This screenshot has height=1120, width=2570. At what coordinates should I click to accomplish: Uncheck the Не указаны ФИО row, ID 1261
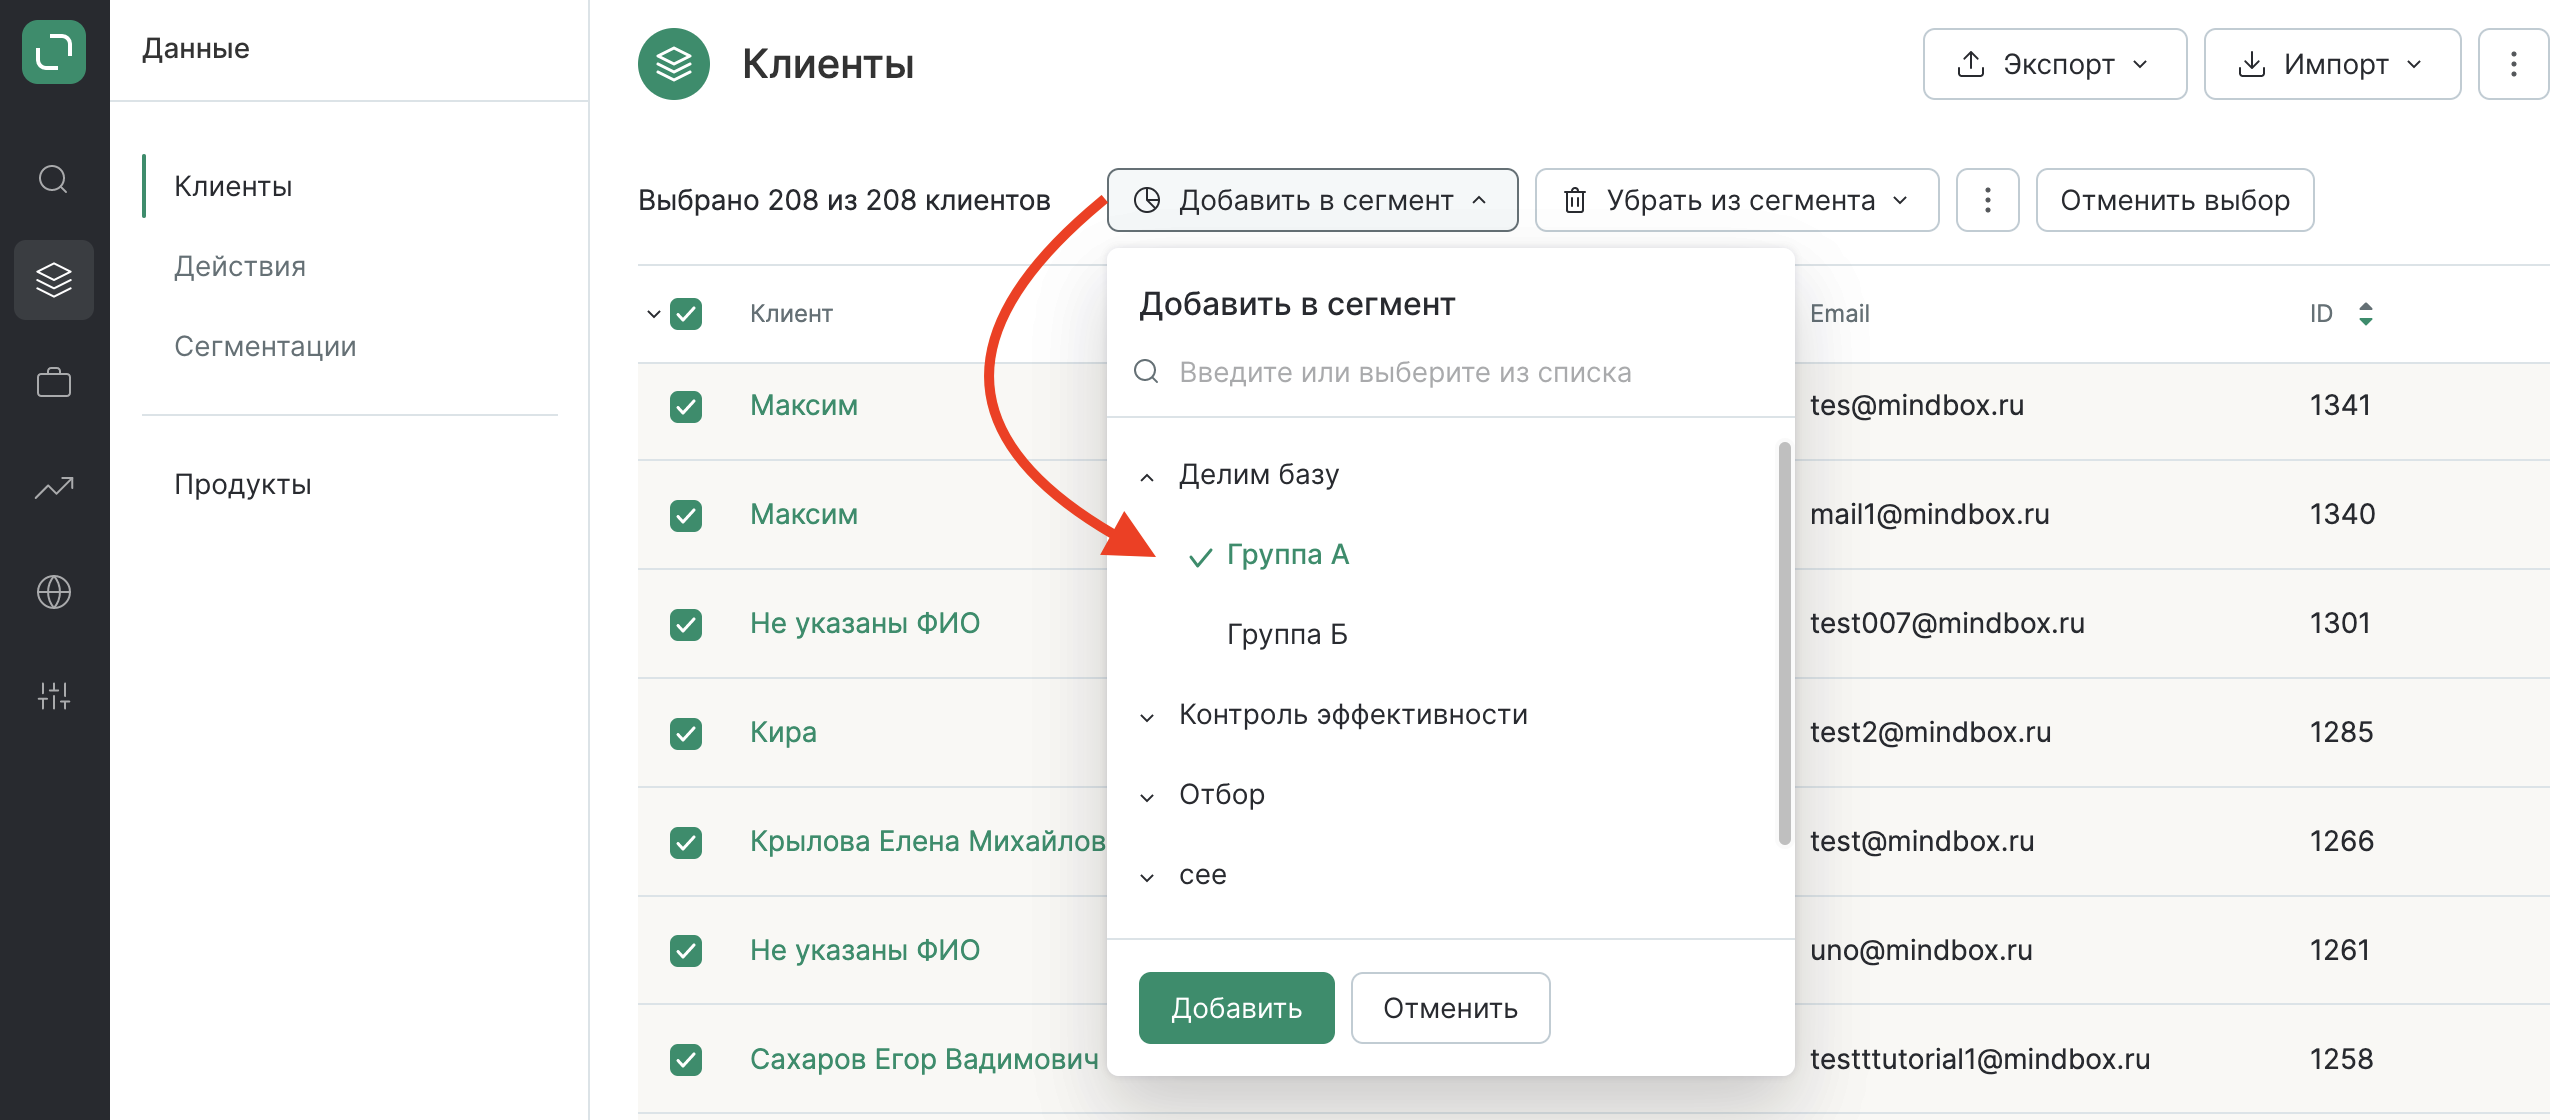pos(686,951)
